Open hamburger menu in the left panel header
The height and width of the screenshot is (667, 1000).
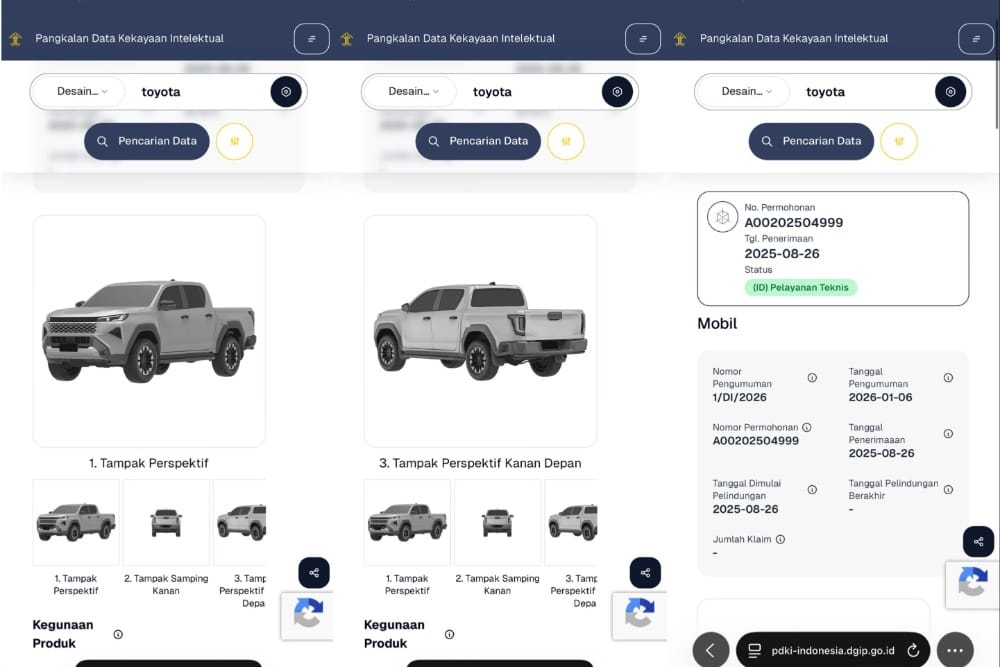click(x=311, y=39)
